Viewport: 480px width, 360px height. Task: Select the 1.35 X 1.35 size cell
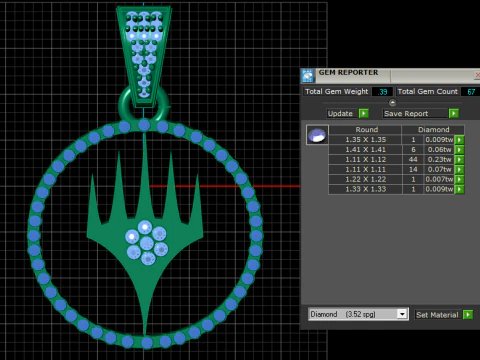[366, 140]
